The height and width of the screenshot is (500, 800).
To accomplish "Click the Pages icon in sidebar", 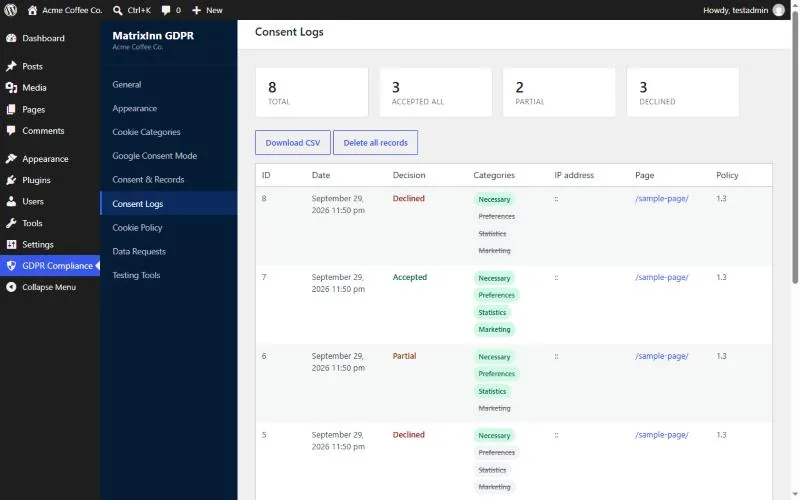I will point(11,109).
